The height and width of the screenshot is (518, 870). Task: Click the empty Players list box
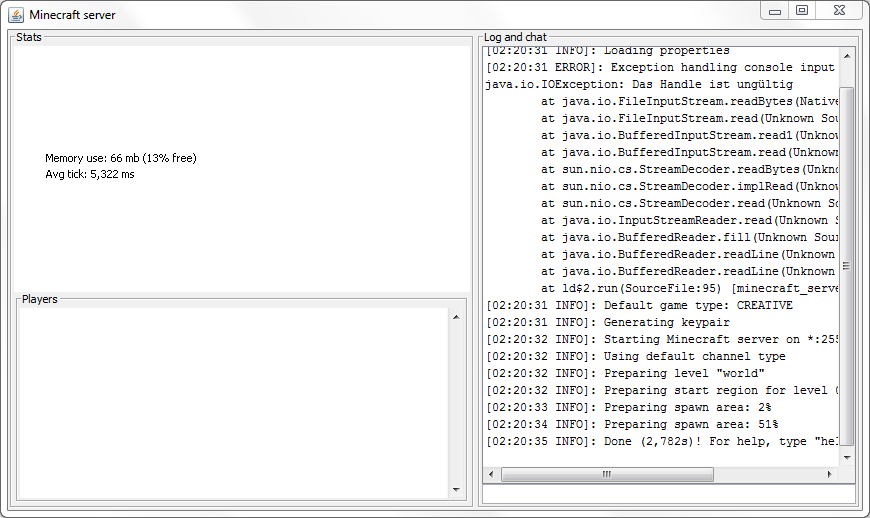tap(233, 403)
